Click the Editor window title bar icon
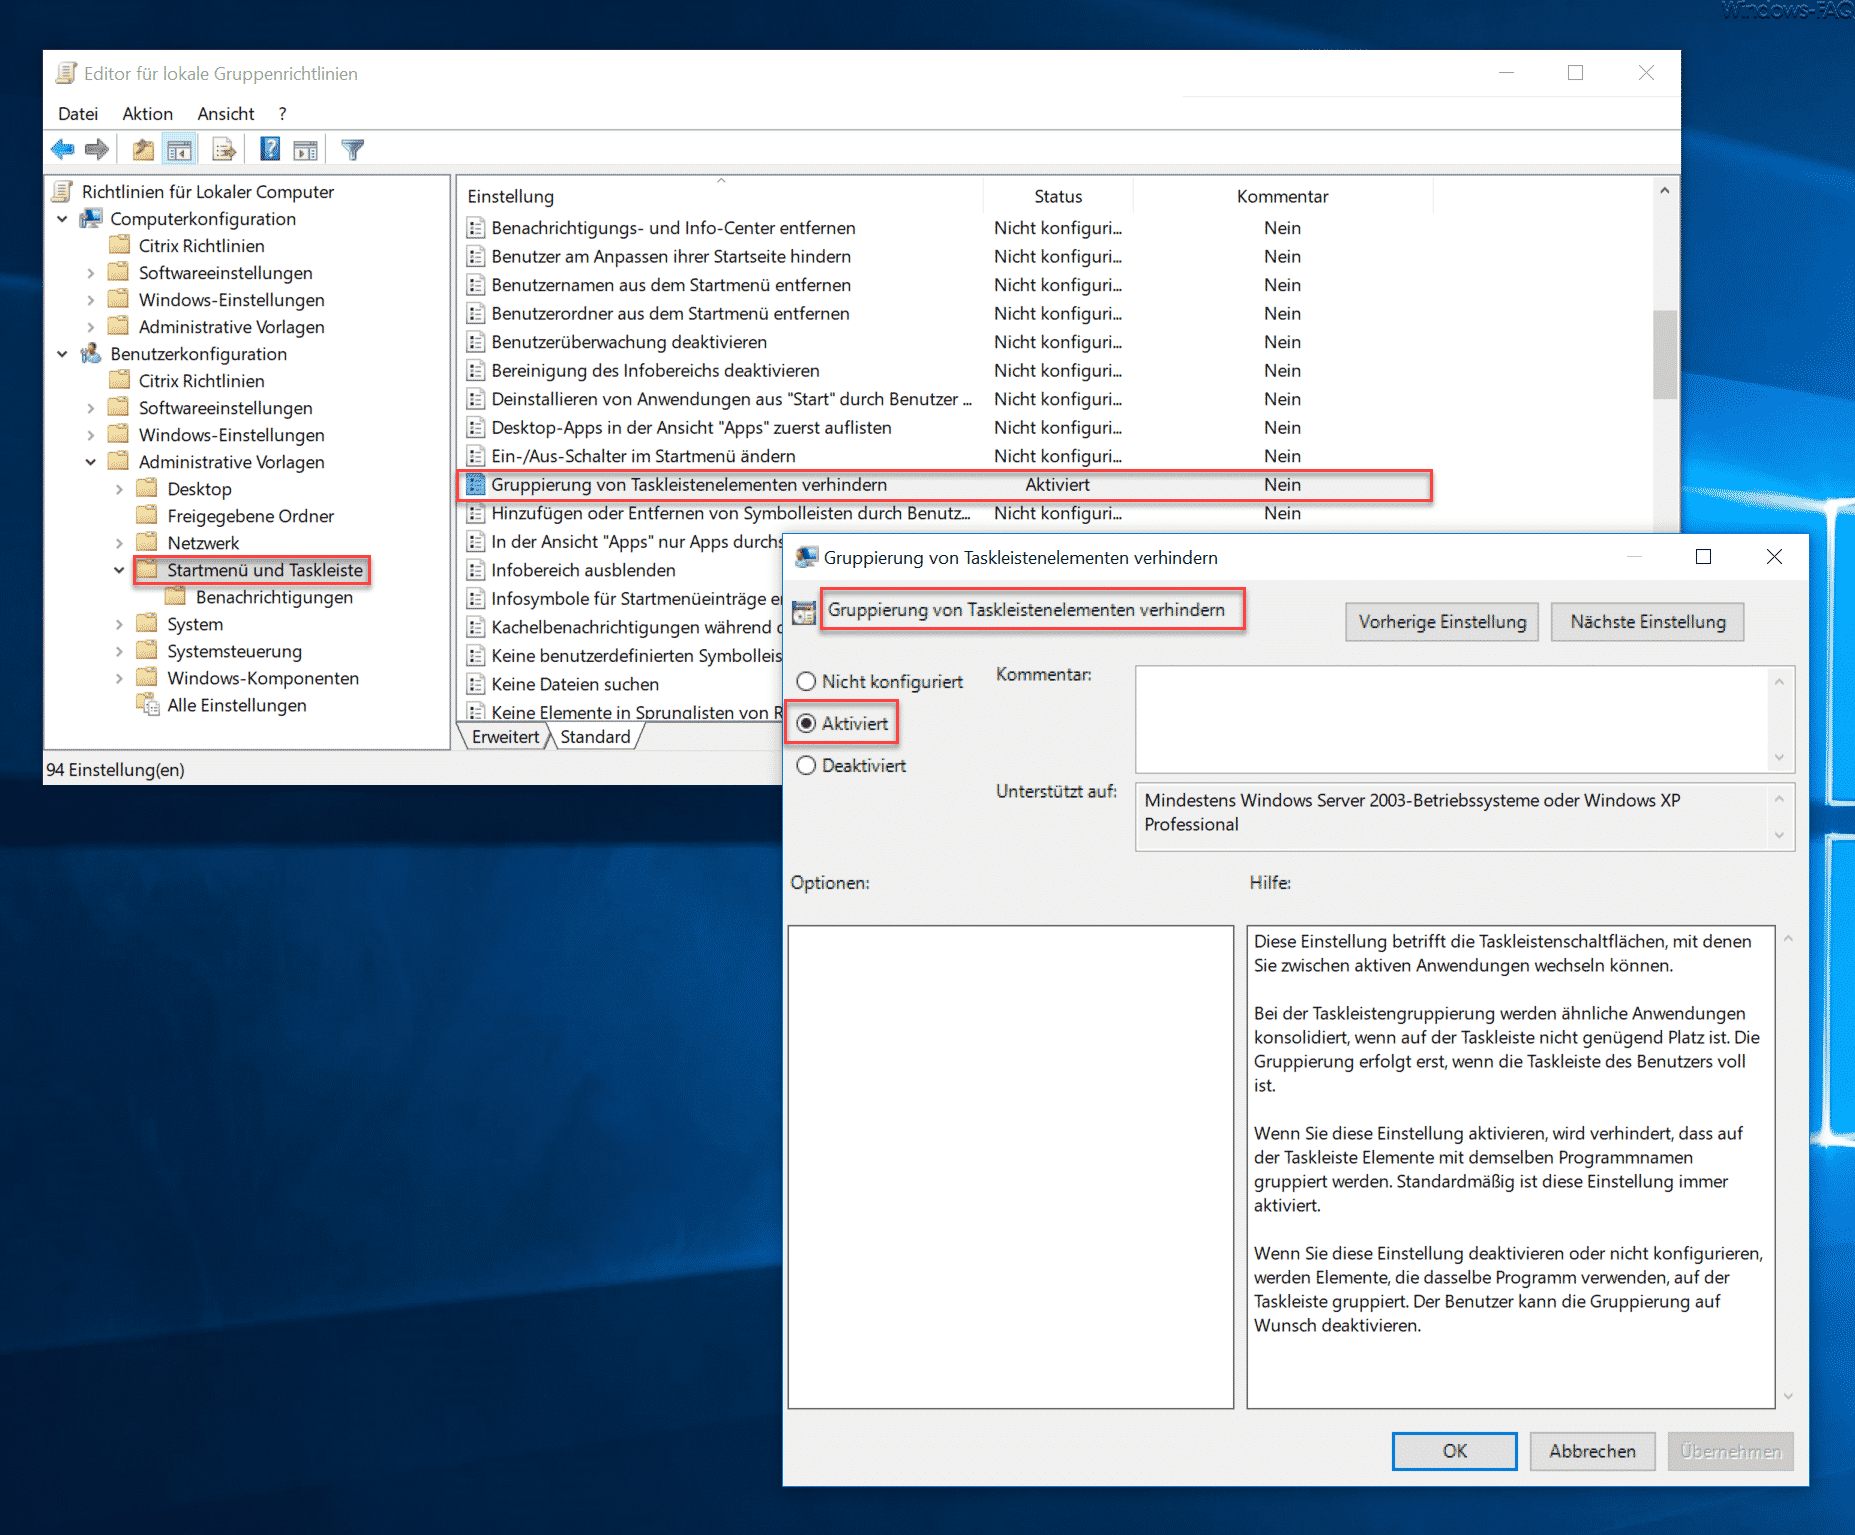Image resolution: width=1855 pixels, height=1535 pixels. point(66,73)
